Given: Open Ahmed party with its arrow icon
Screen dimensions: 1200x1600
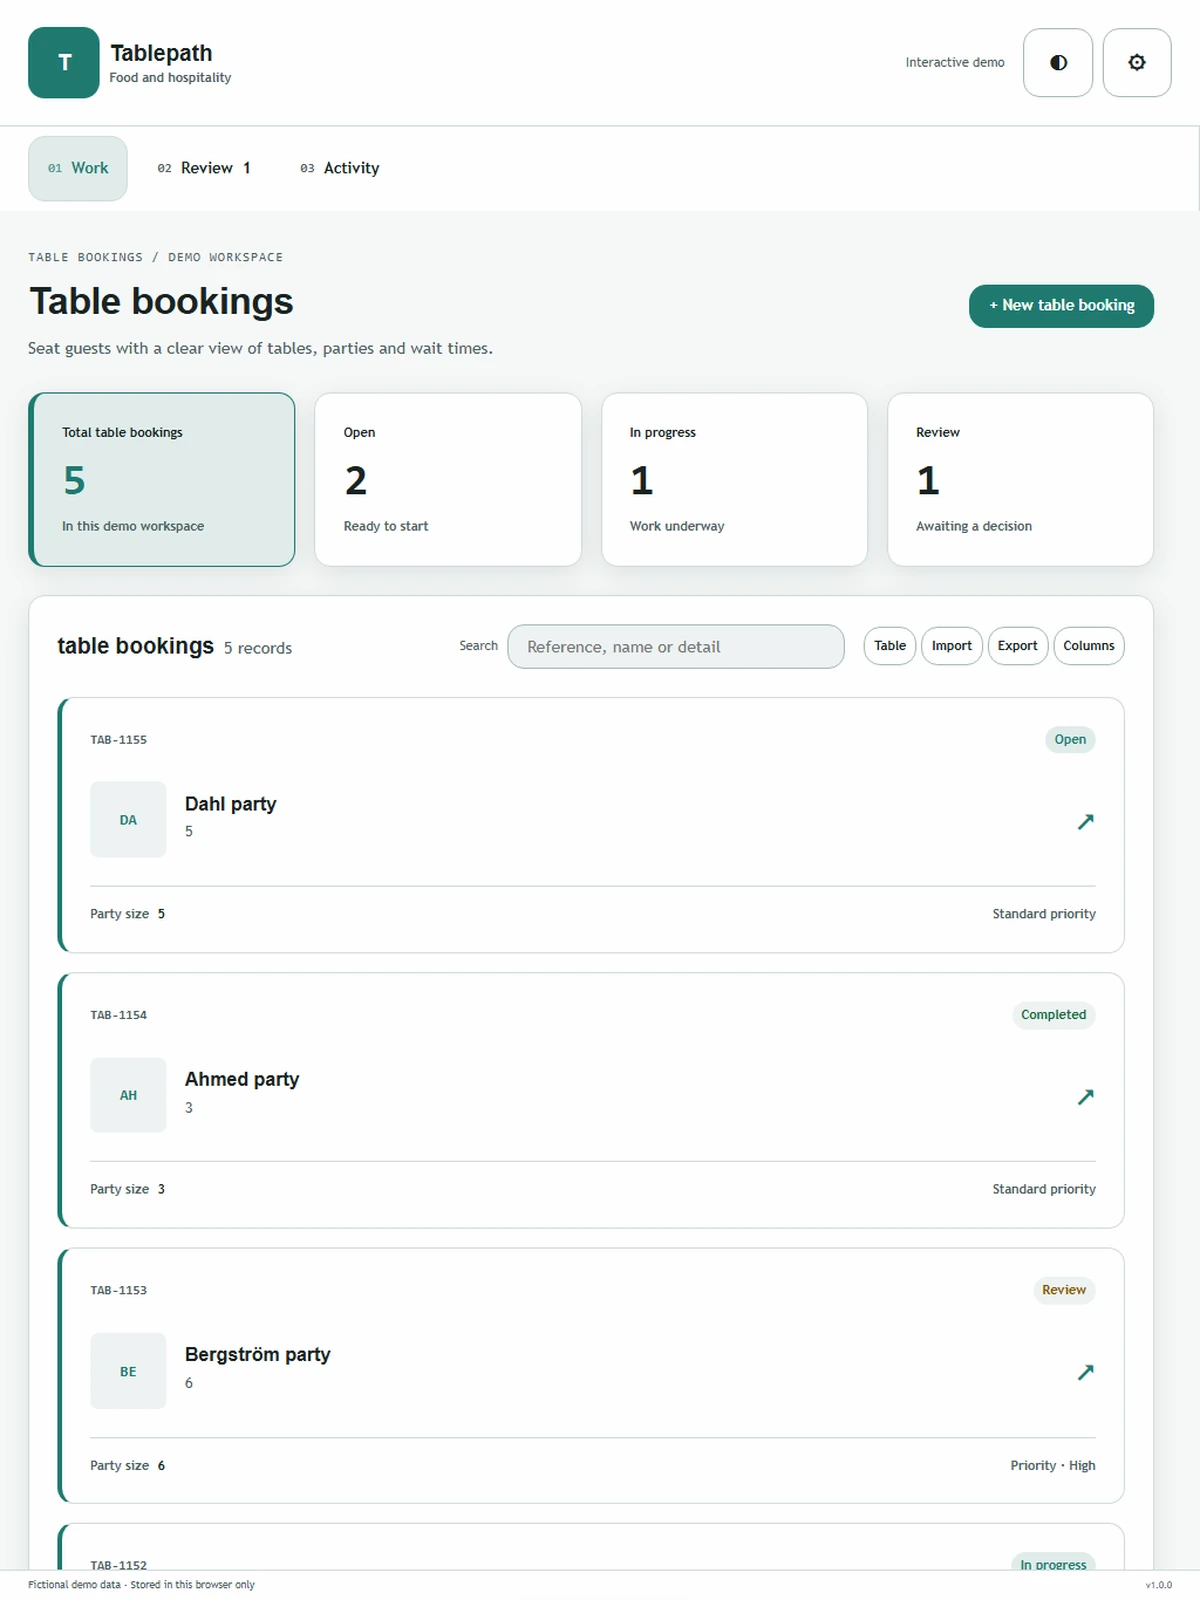Looking at the screenshot, I should [x=1085, y=1096].
